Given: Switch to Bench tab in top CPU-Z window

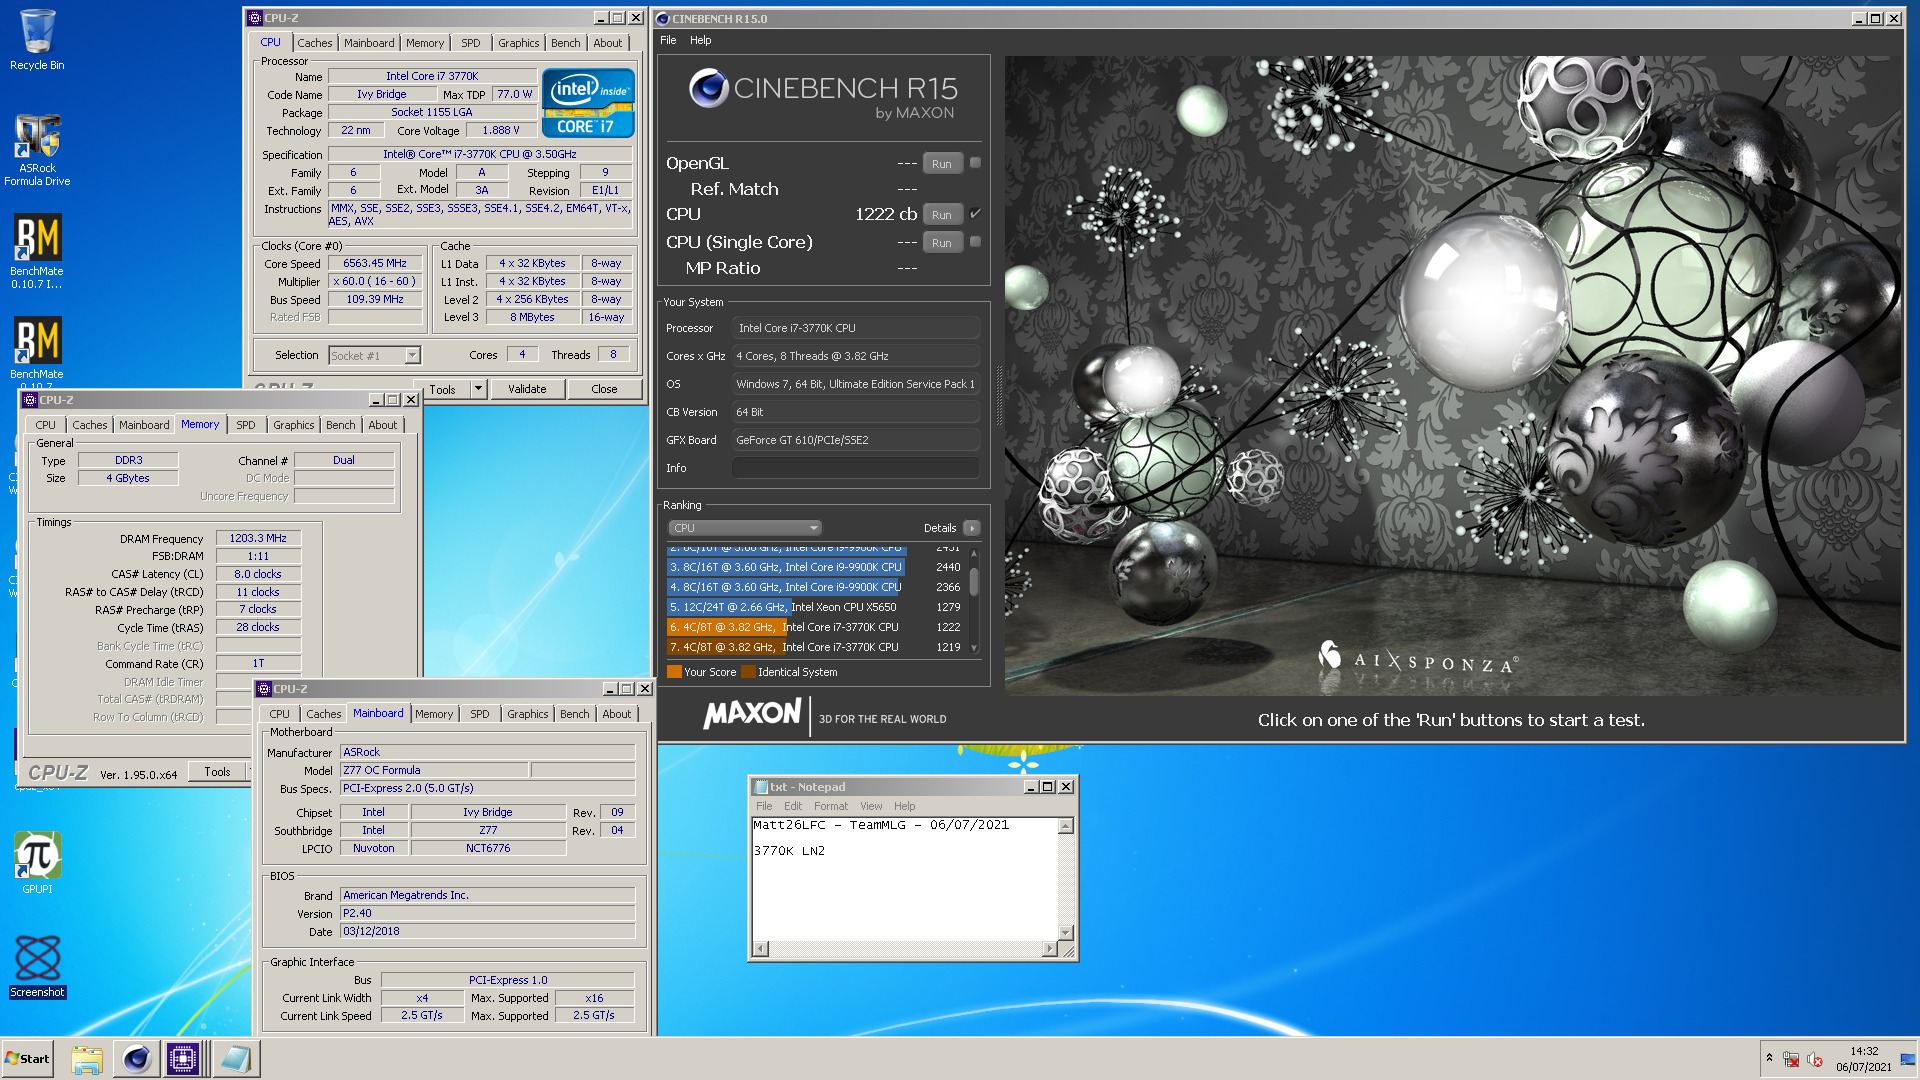Looking at the screenshot, I should click(565, 43).
